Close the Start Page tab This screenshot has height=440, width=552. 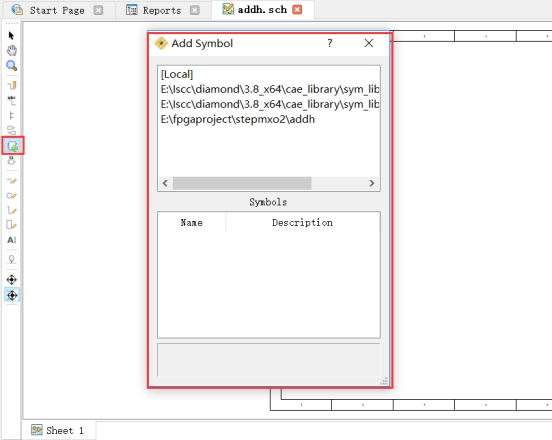tap(99, 11)
